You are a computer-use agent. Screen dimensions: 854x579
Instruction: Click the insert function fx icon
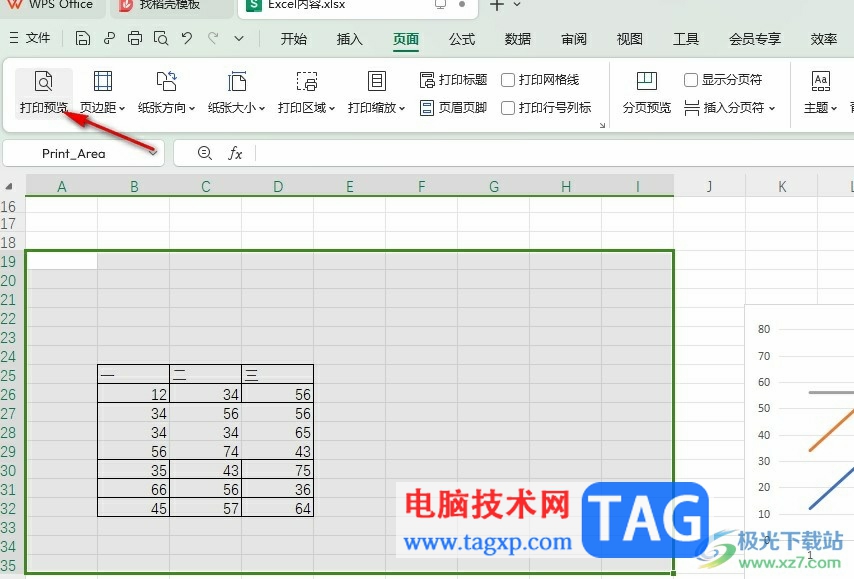pos(235,153)
